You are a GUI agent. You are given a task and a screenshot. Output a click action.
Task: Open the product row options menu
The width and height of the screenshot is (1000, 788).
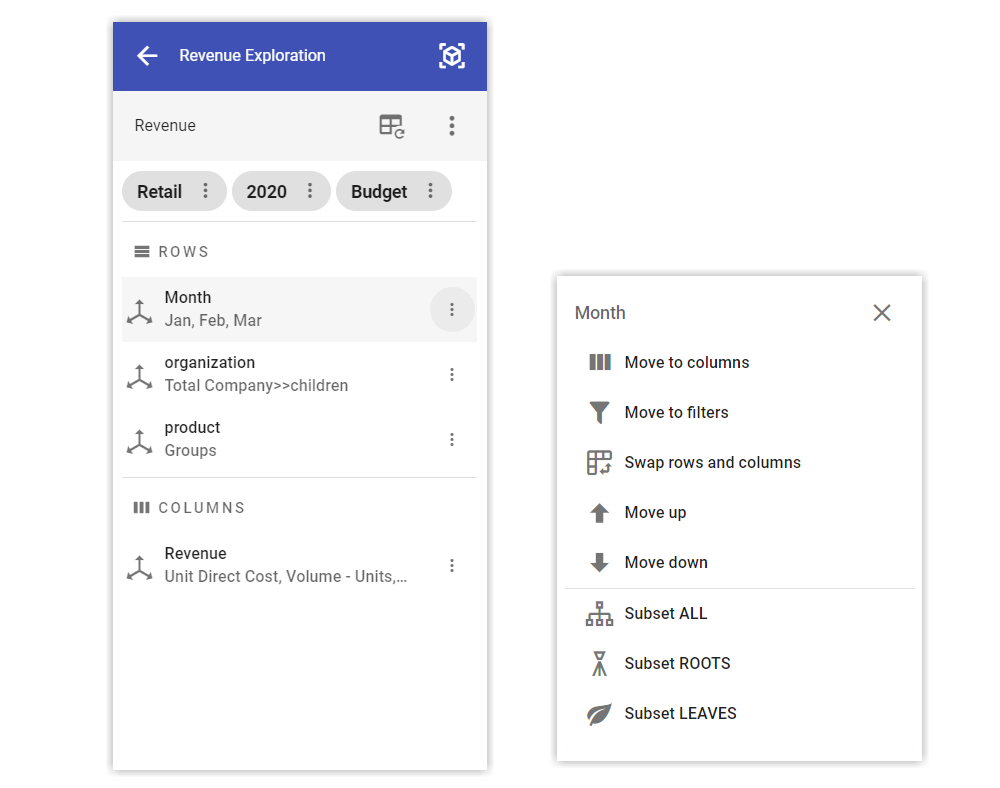point(452,440)
